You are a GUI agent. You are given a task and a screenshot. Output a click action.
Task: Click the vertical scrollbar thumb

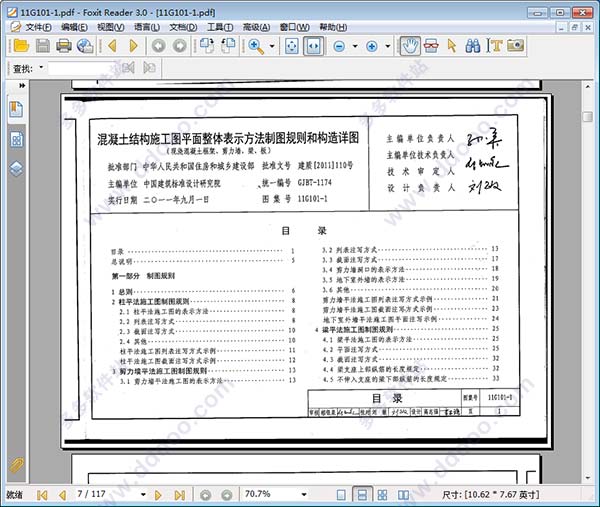click(587, 117)
